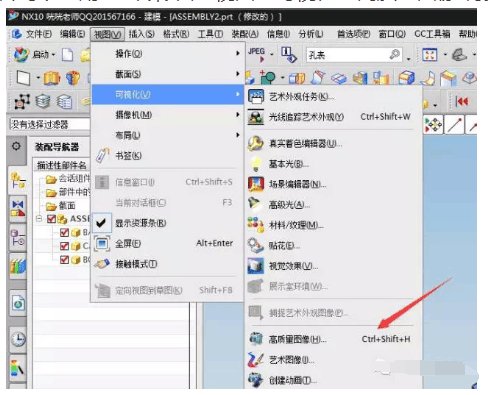Open the 插入 Insert menu

tap(142, 34)
